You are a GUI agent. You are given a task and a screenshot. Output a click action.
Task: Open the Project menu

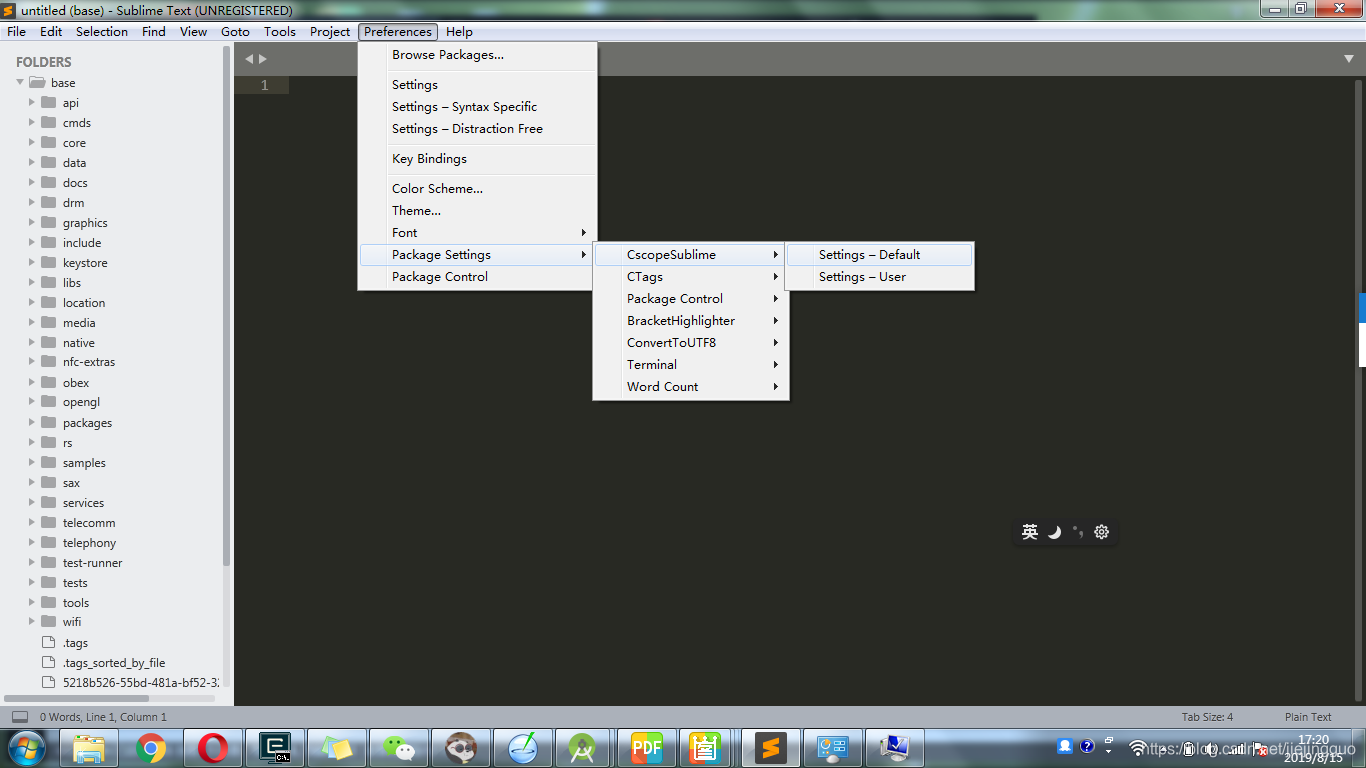tap(330, 31)
